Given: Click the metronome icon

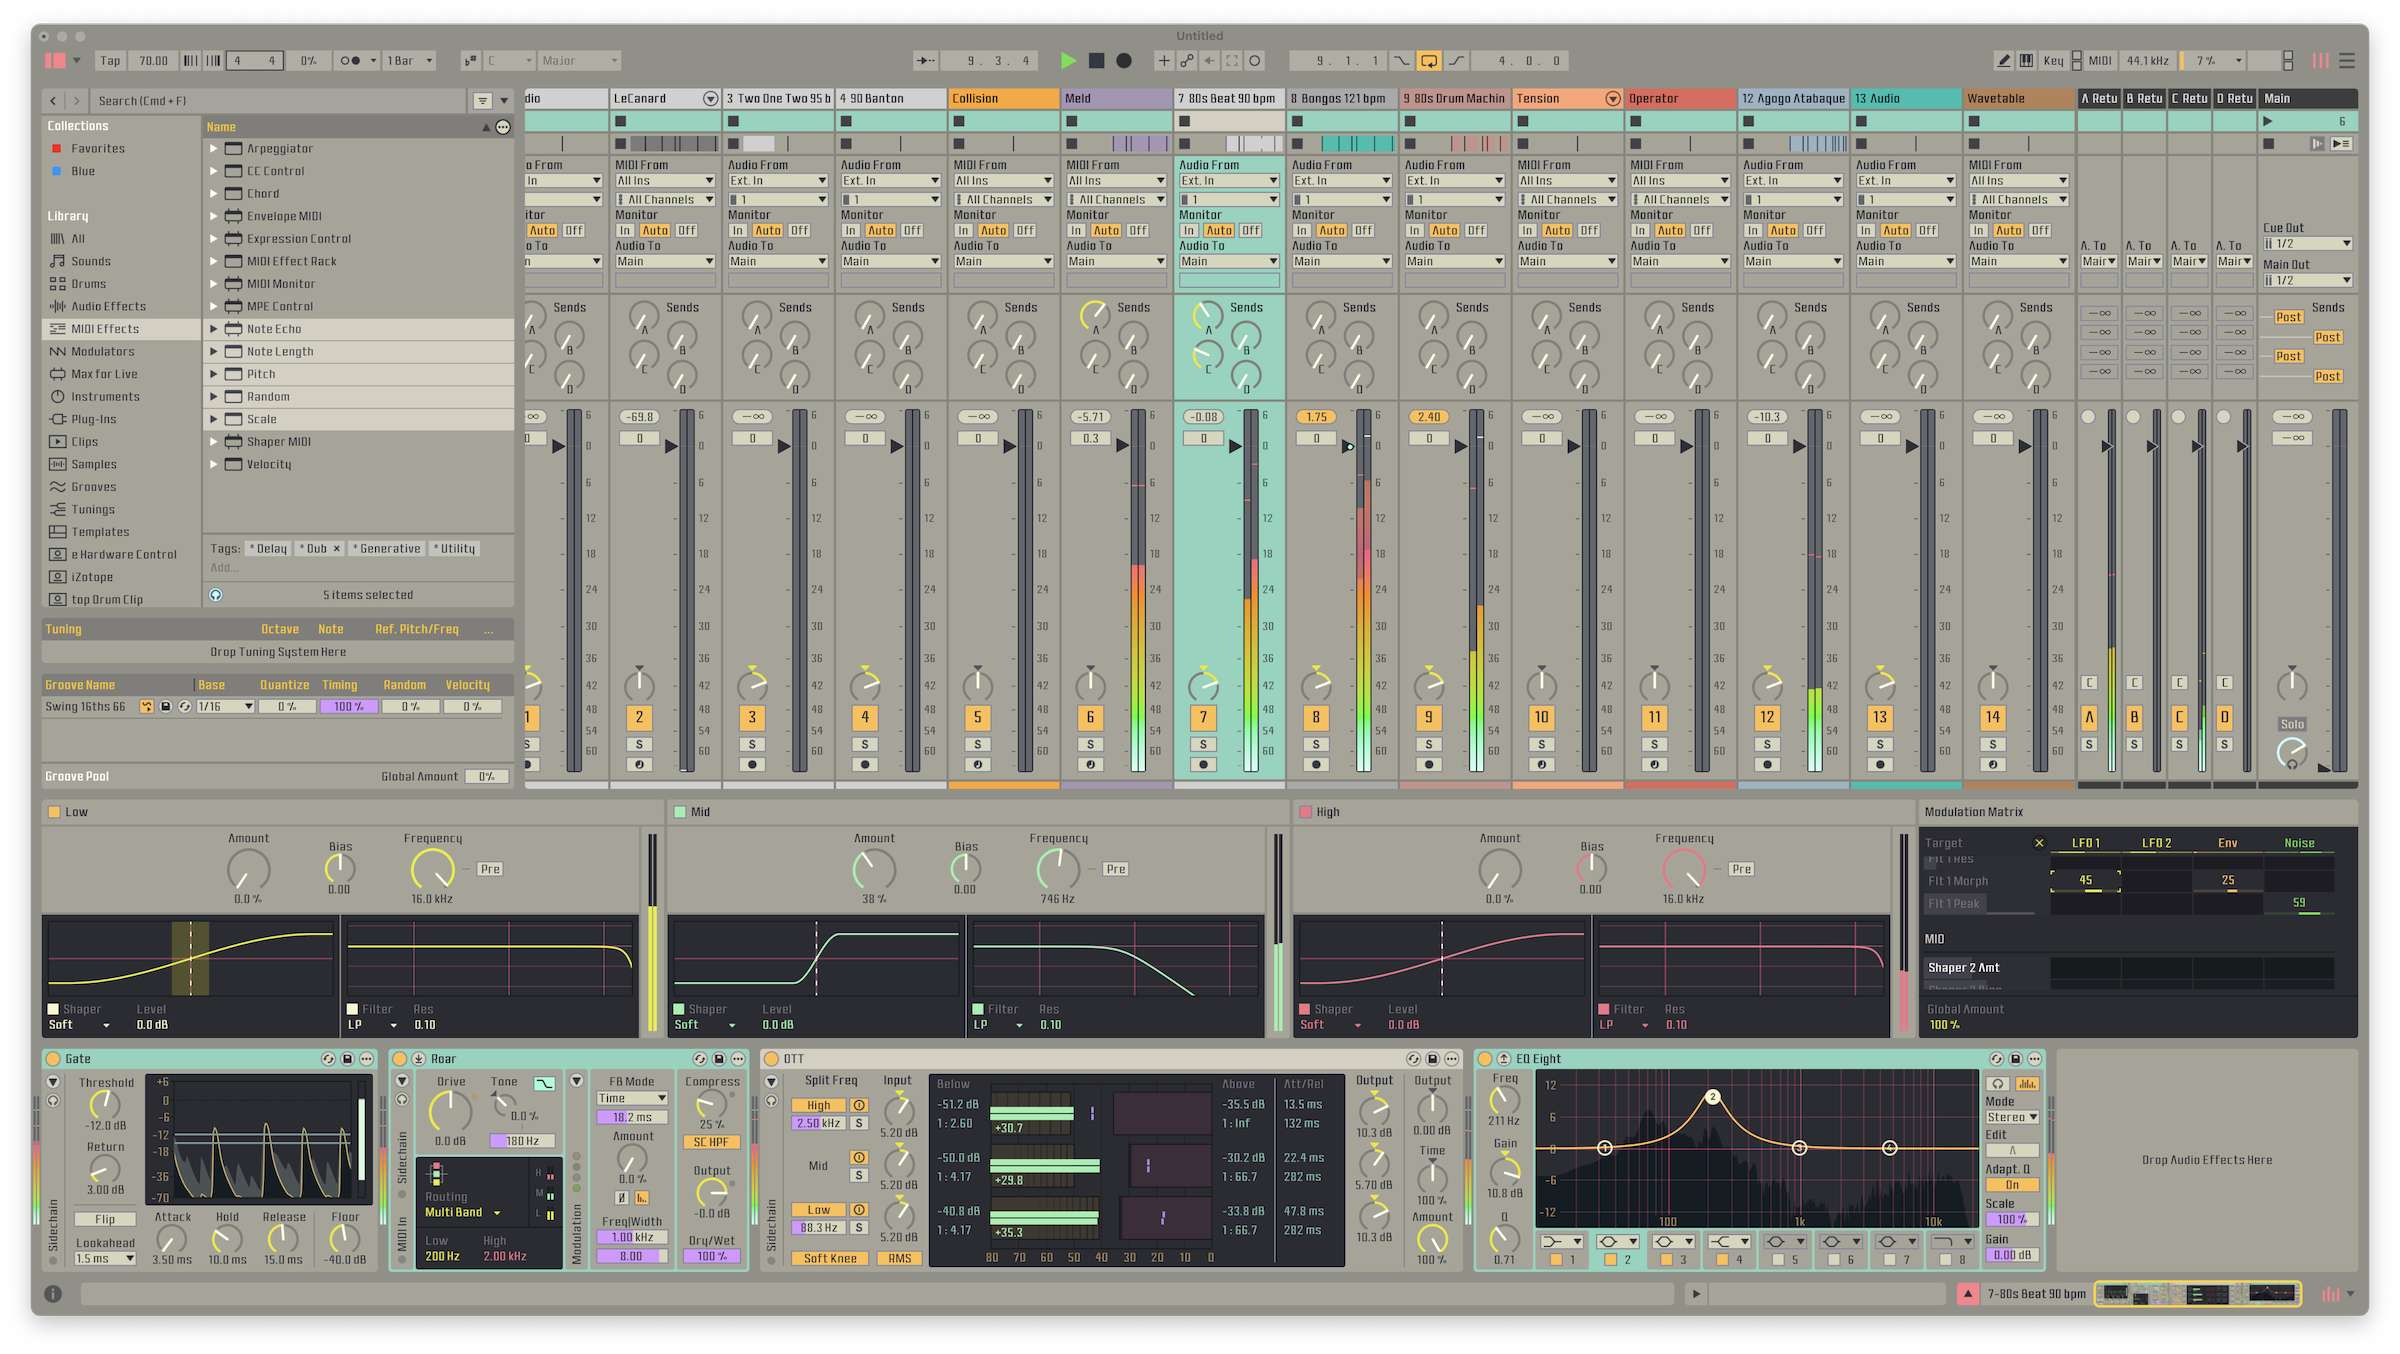Looking at the screenshot, I should point(350,61).
